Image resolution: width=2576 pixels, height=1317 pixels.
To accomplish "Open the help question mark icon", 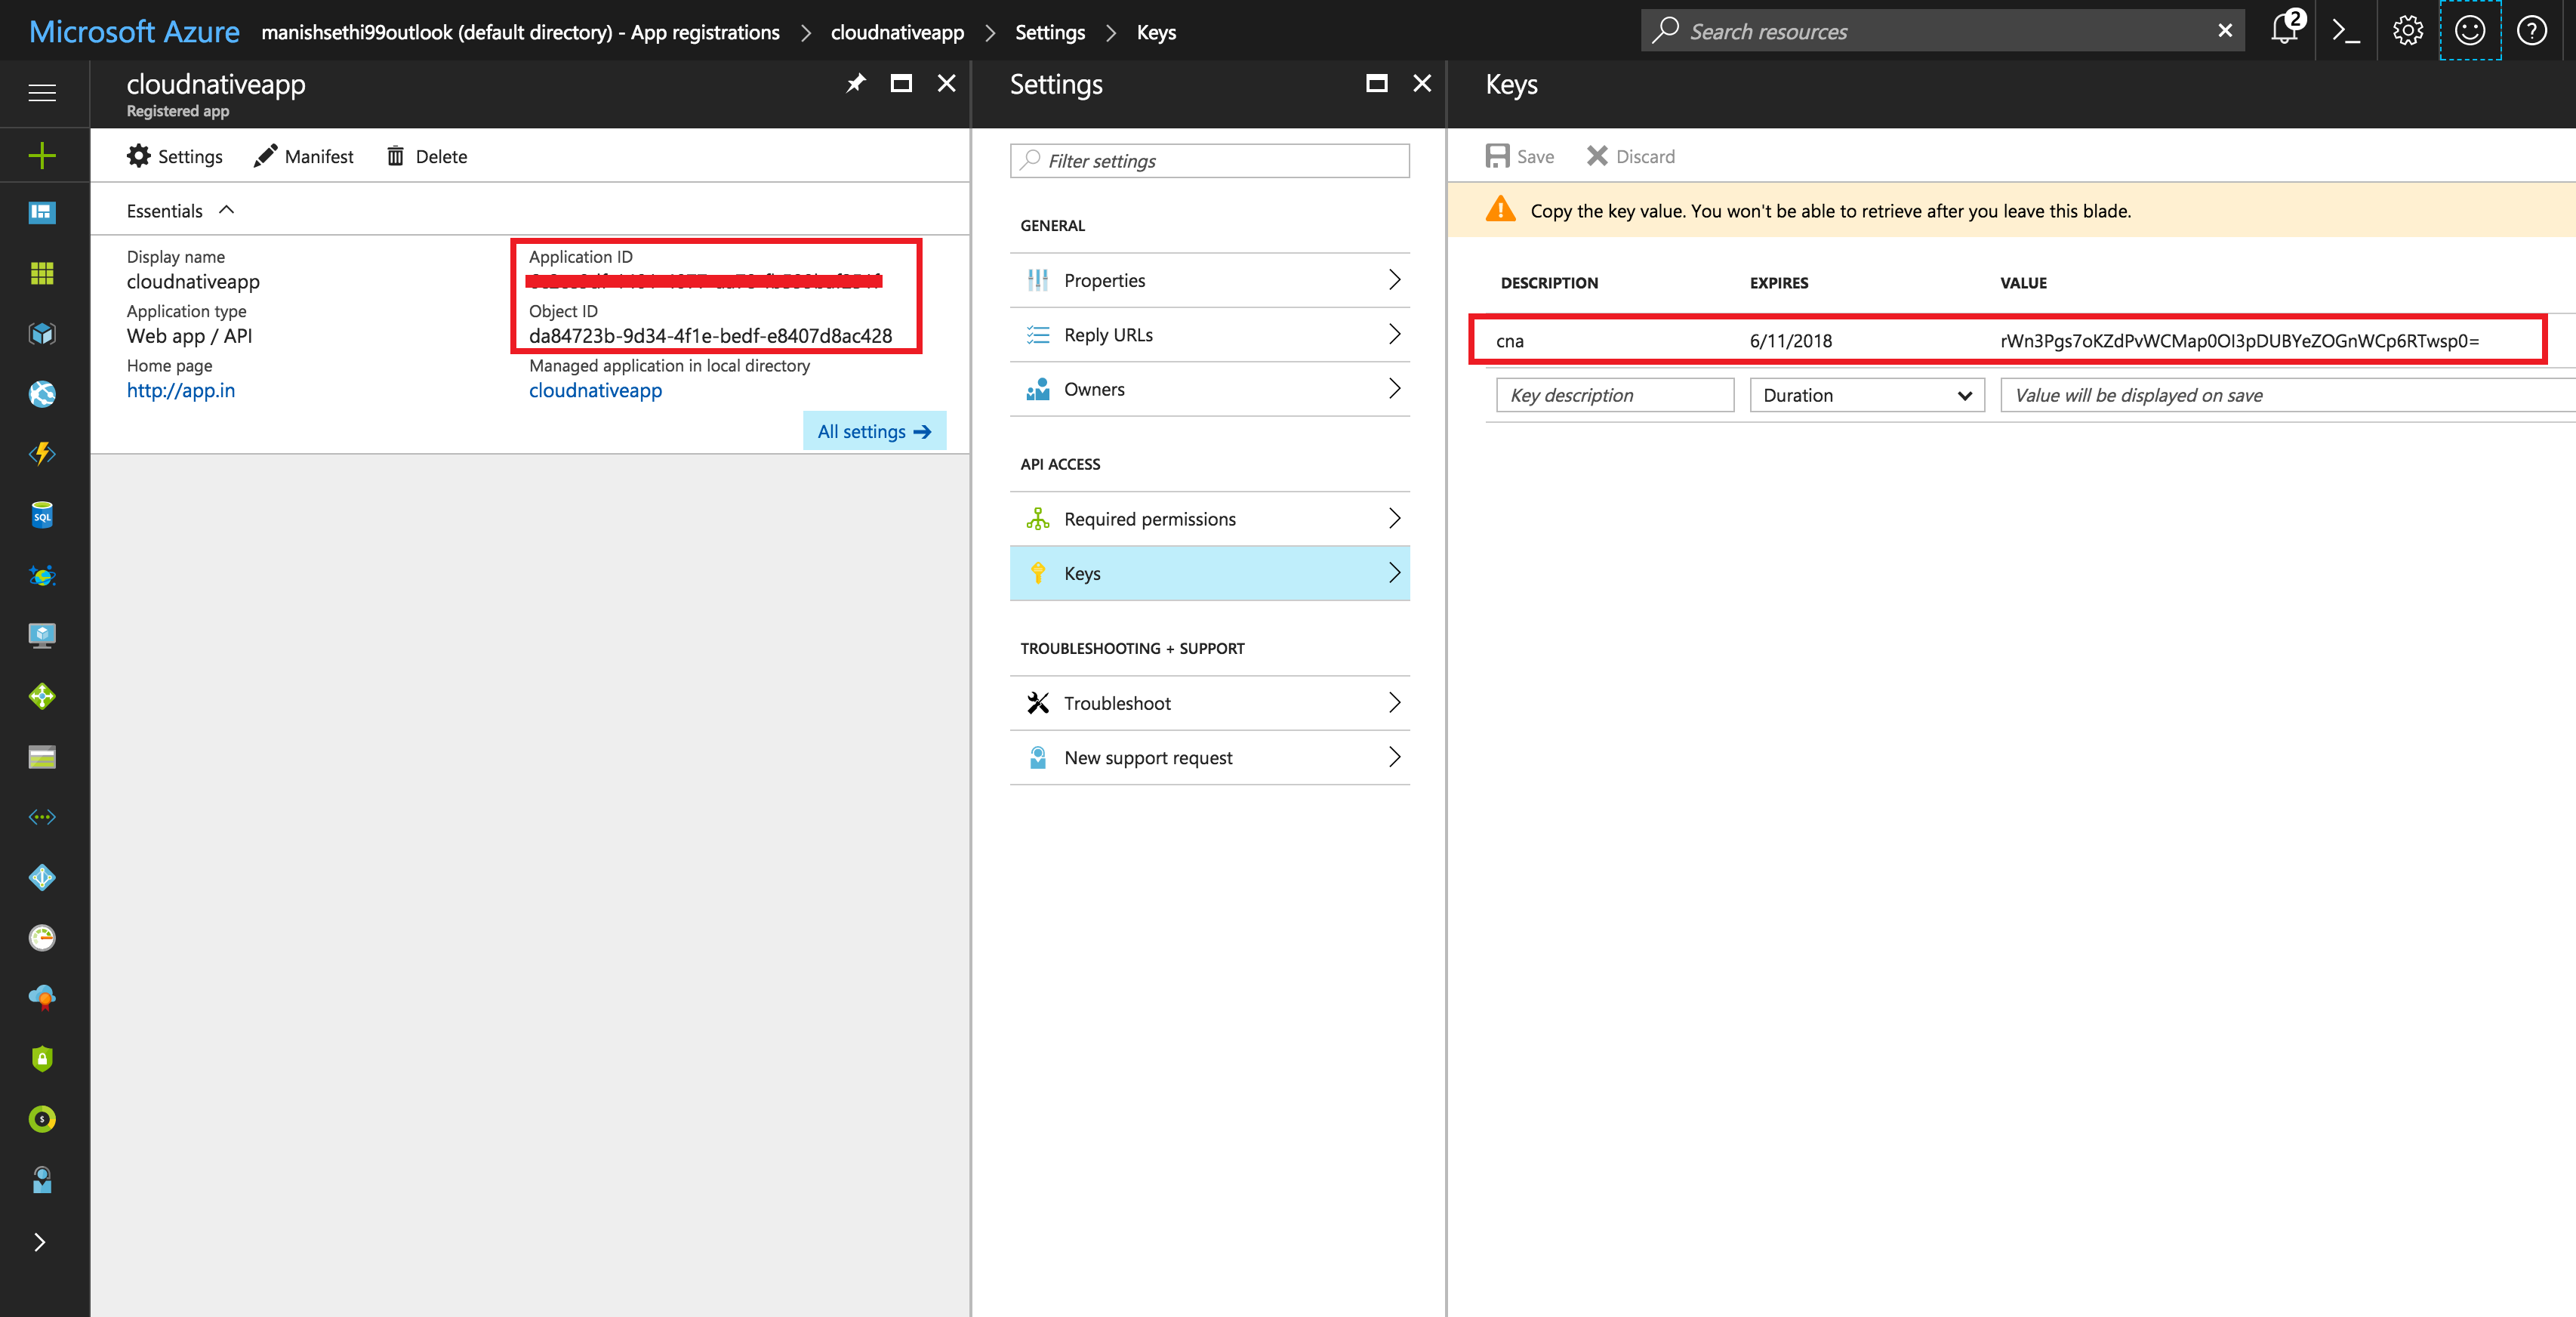I will pos(2531,31).
